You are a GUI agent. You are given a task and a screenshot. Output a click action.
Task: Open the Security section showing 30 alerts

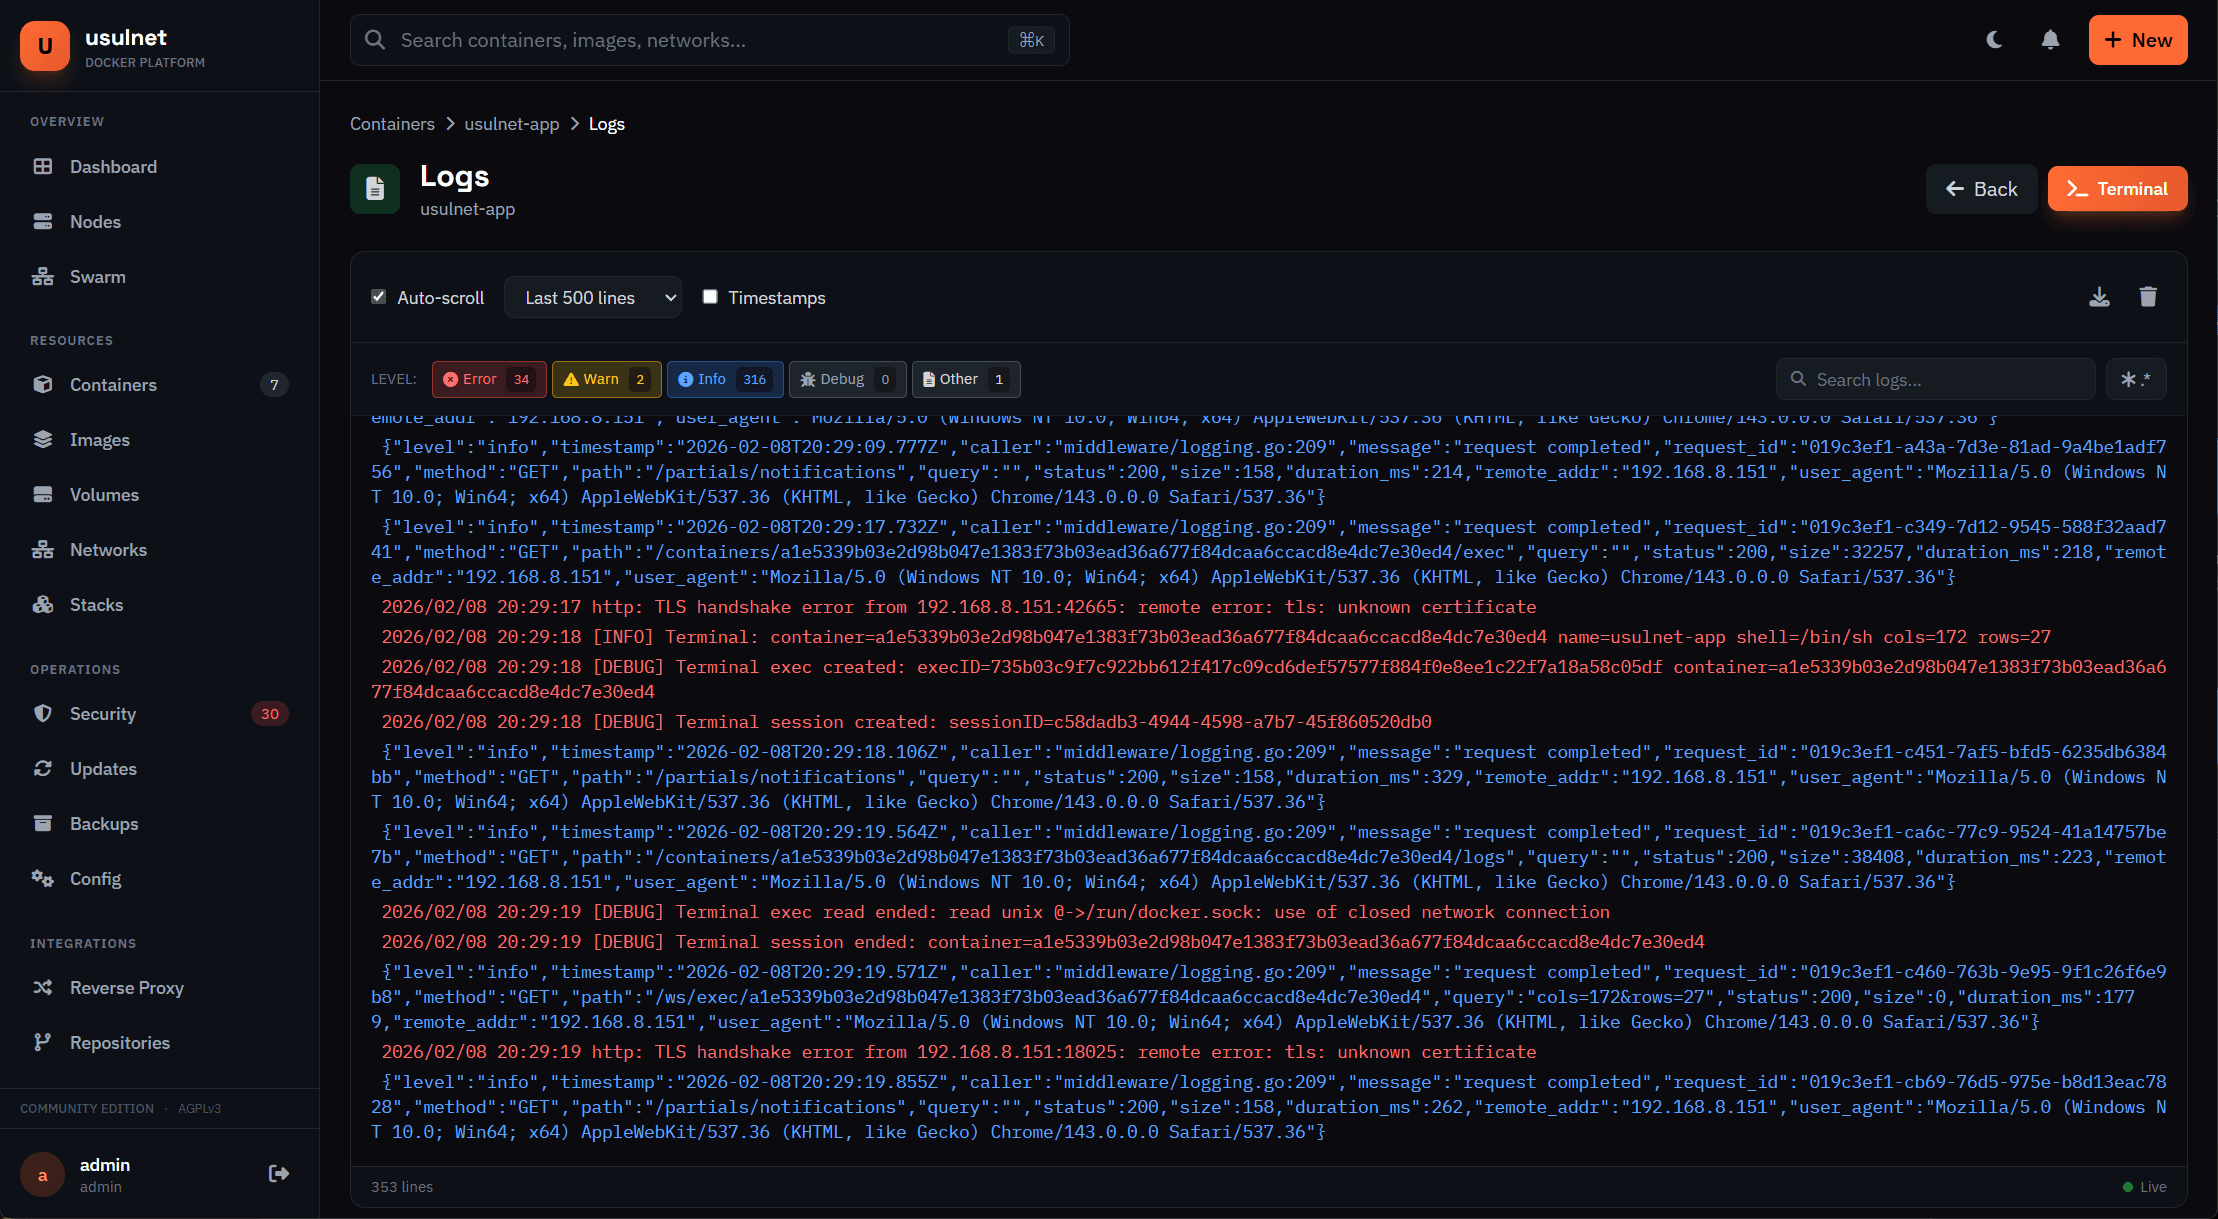point(103,713)
